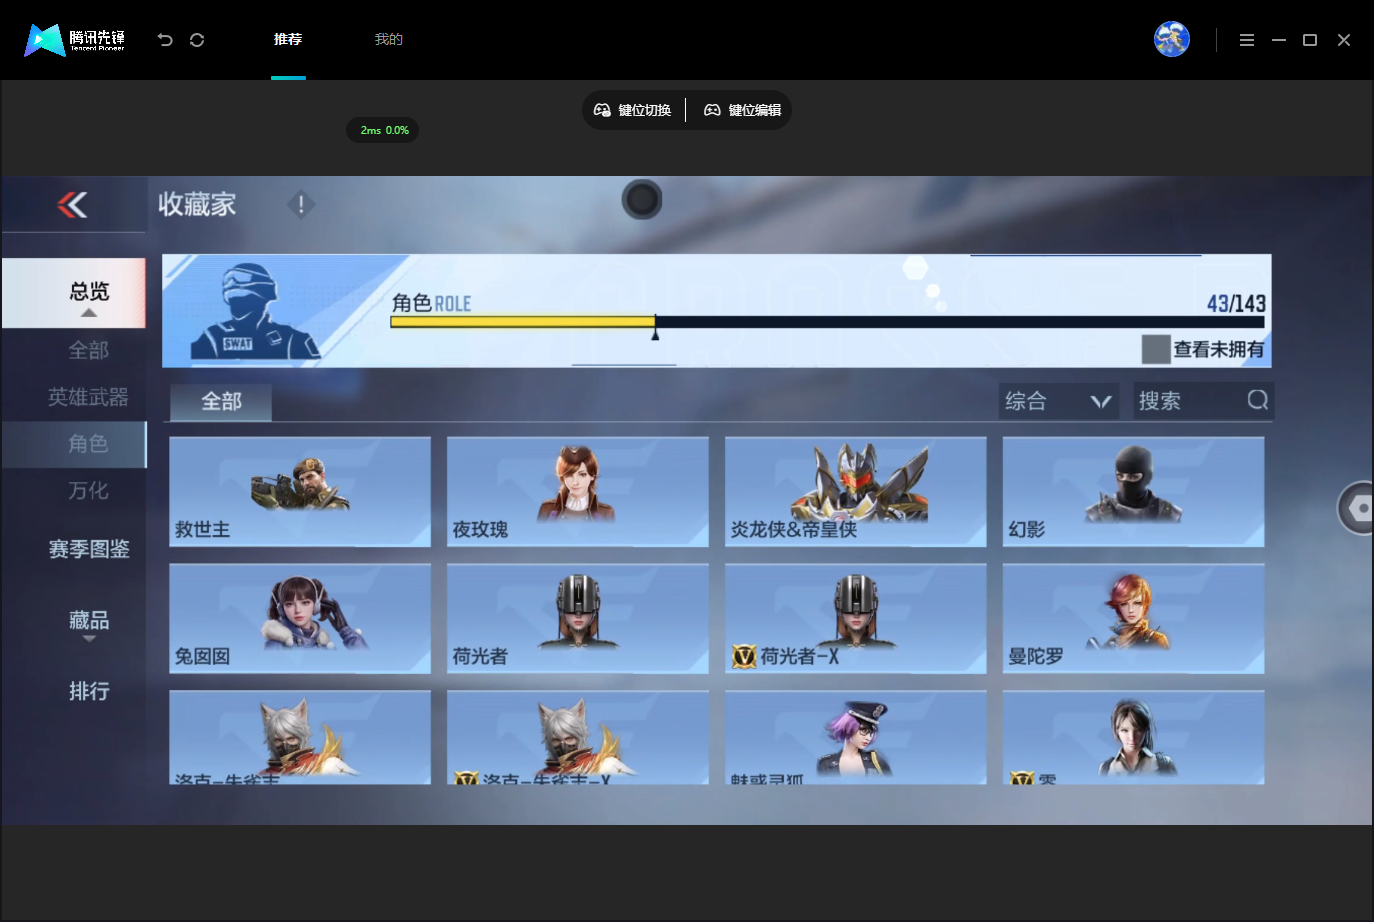
Task: Click the gold V badge on 荷光者-X
Action: coord(743,656)
